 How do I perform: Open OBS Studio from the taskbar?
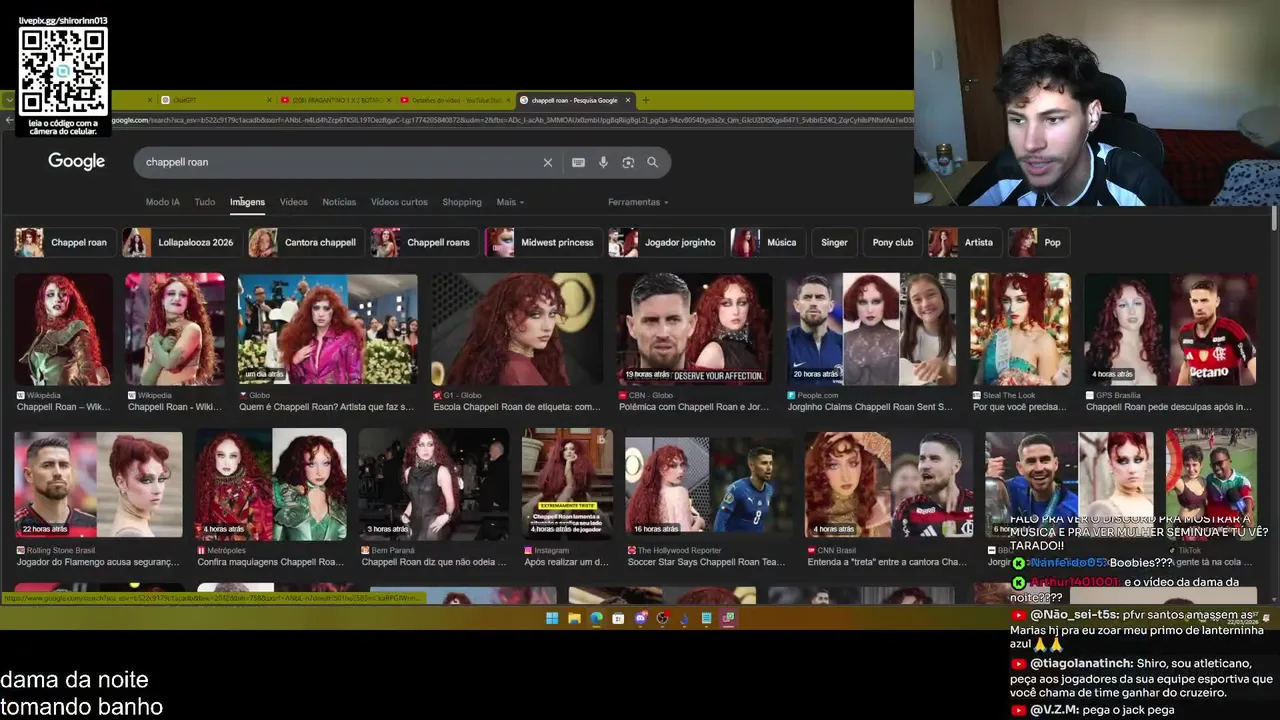coord(662,618)
